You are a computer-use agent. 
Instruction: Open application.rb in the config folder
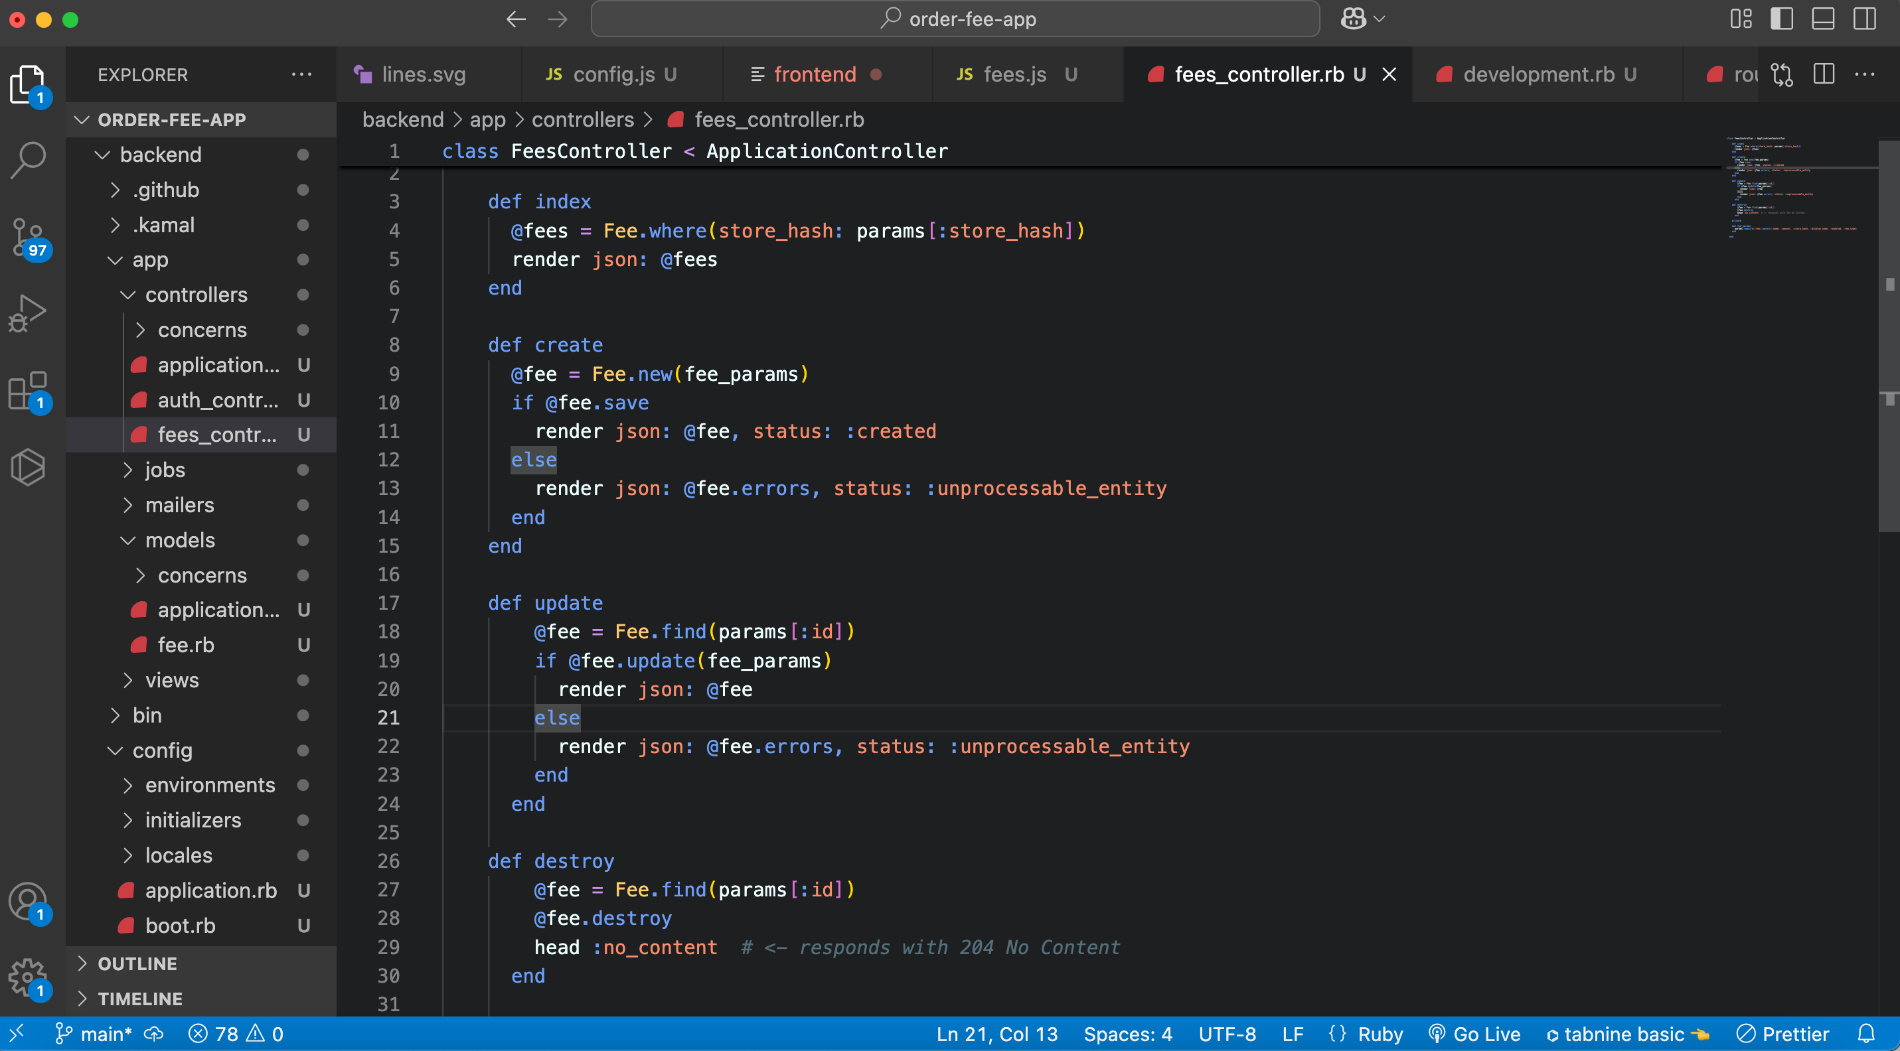[201, 891]
